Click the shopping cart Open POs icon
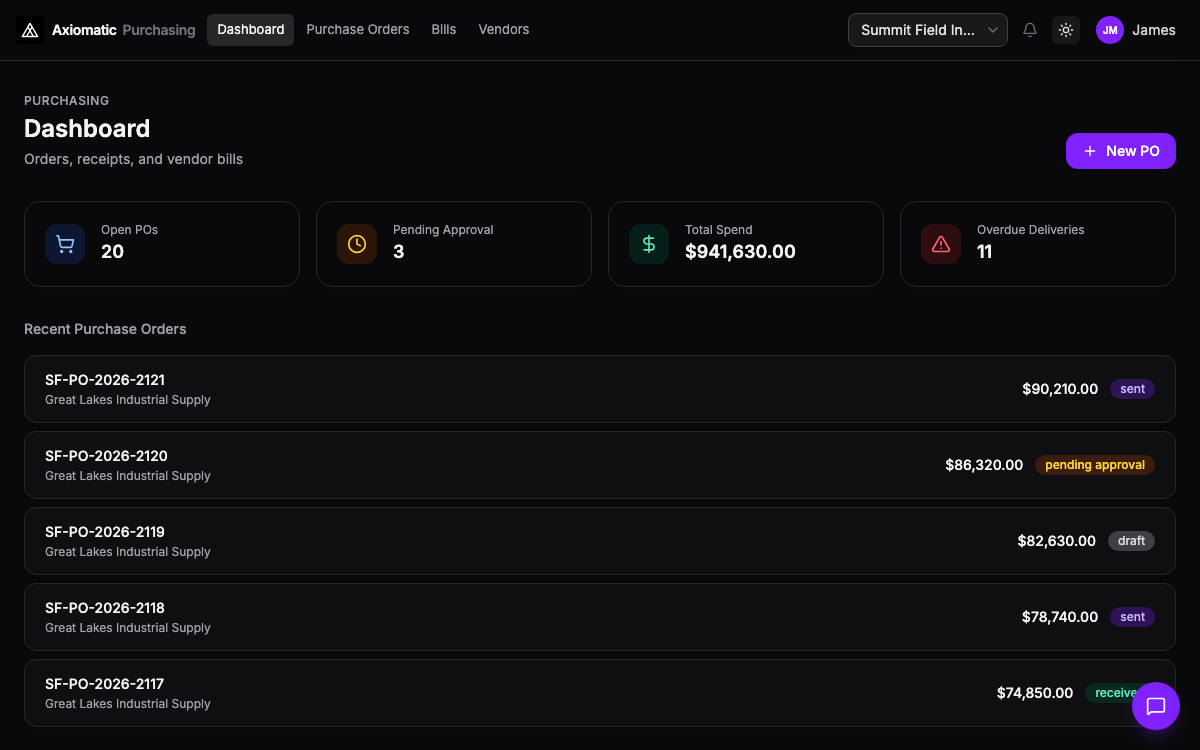The width and height of the screenshot is (1200, 750). point(65,243)
